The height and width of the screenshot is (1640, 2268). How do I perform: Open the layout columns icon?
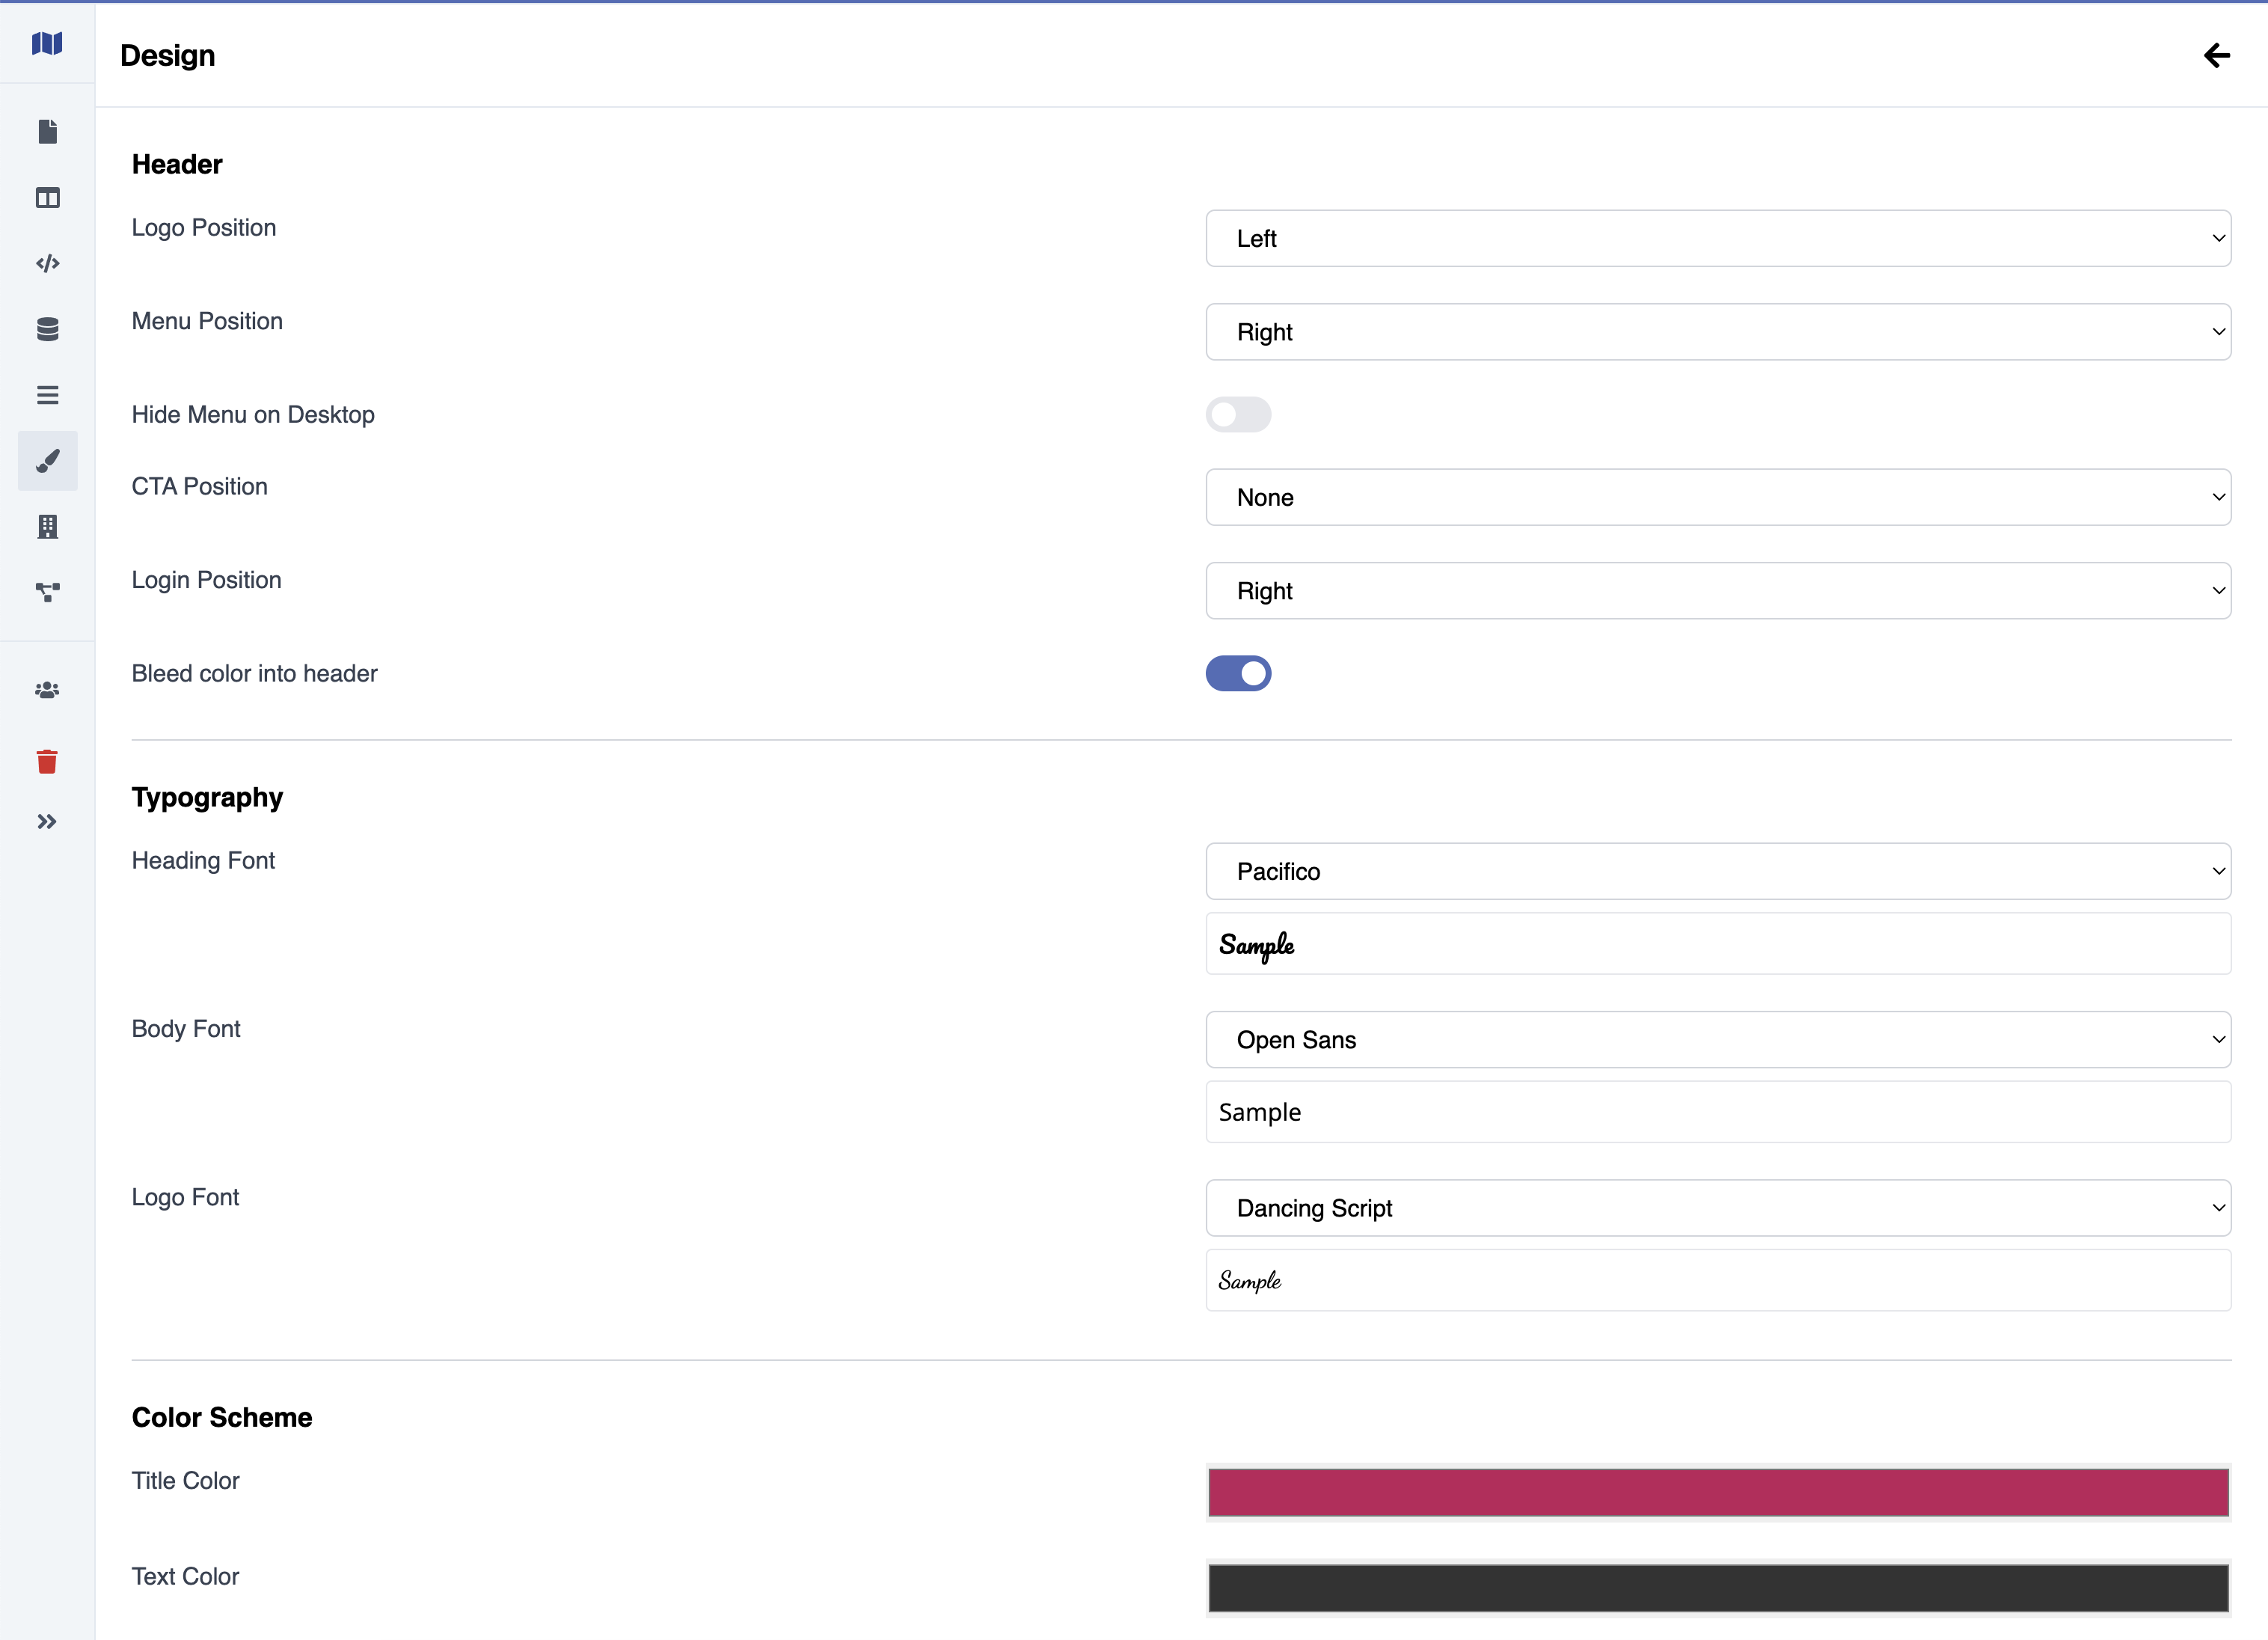point(47,198)
